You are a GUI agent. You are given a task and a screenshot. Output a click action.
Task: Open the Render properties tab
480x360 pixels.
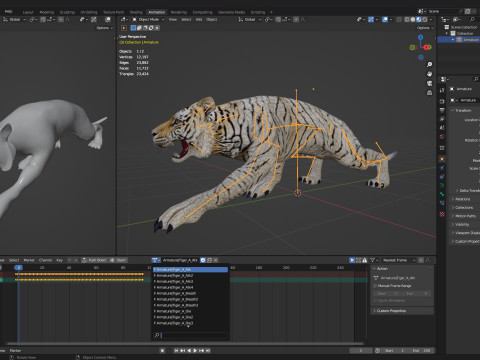[x=442, y=101]
